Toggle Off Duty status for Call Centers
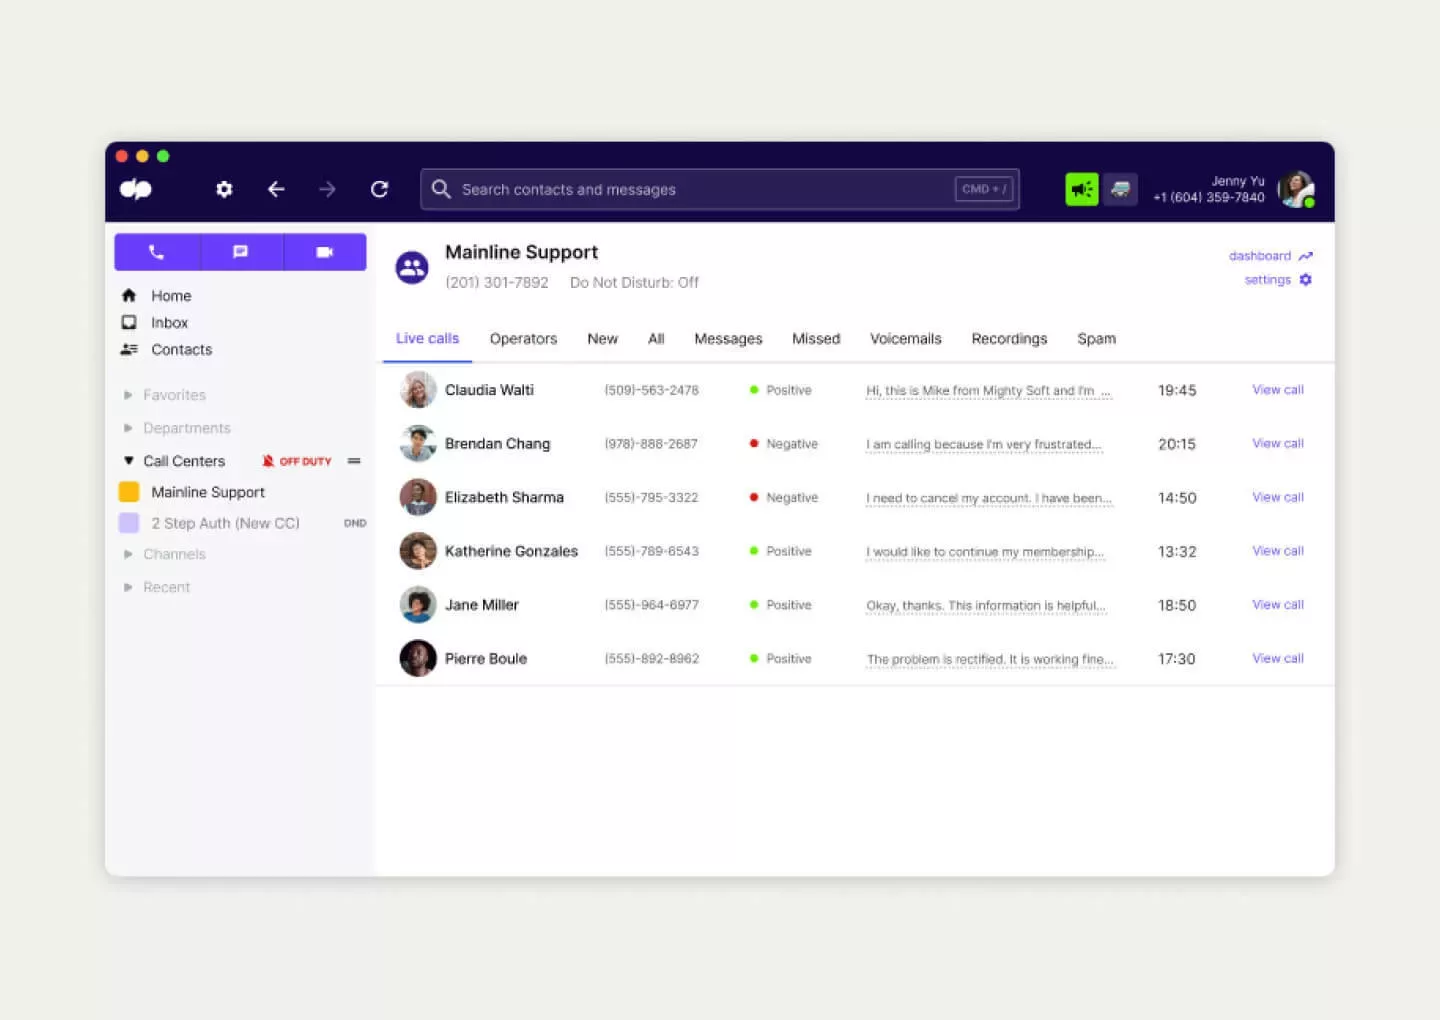Viewport: 1440px width, 1020px height. click(x=297, y=461)
